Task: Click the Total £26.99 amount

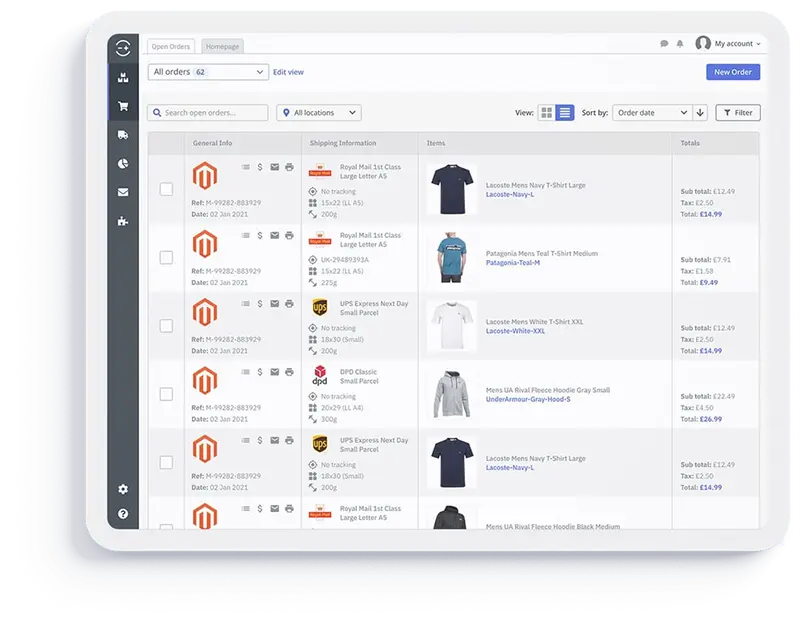Action: point(711,419)
